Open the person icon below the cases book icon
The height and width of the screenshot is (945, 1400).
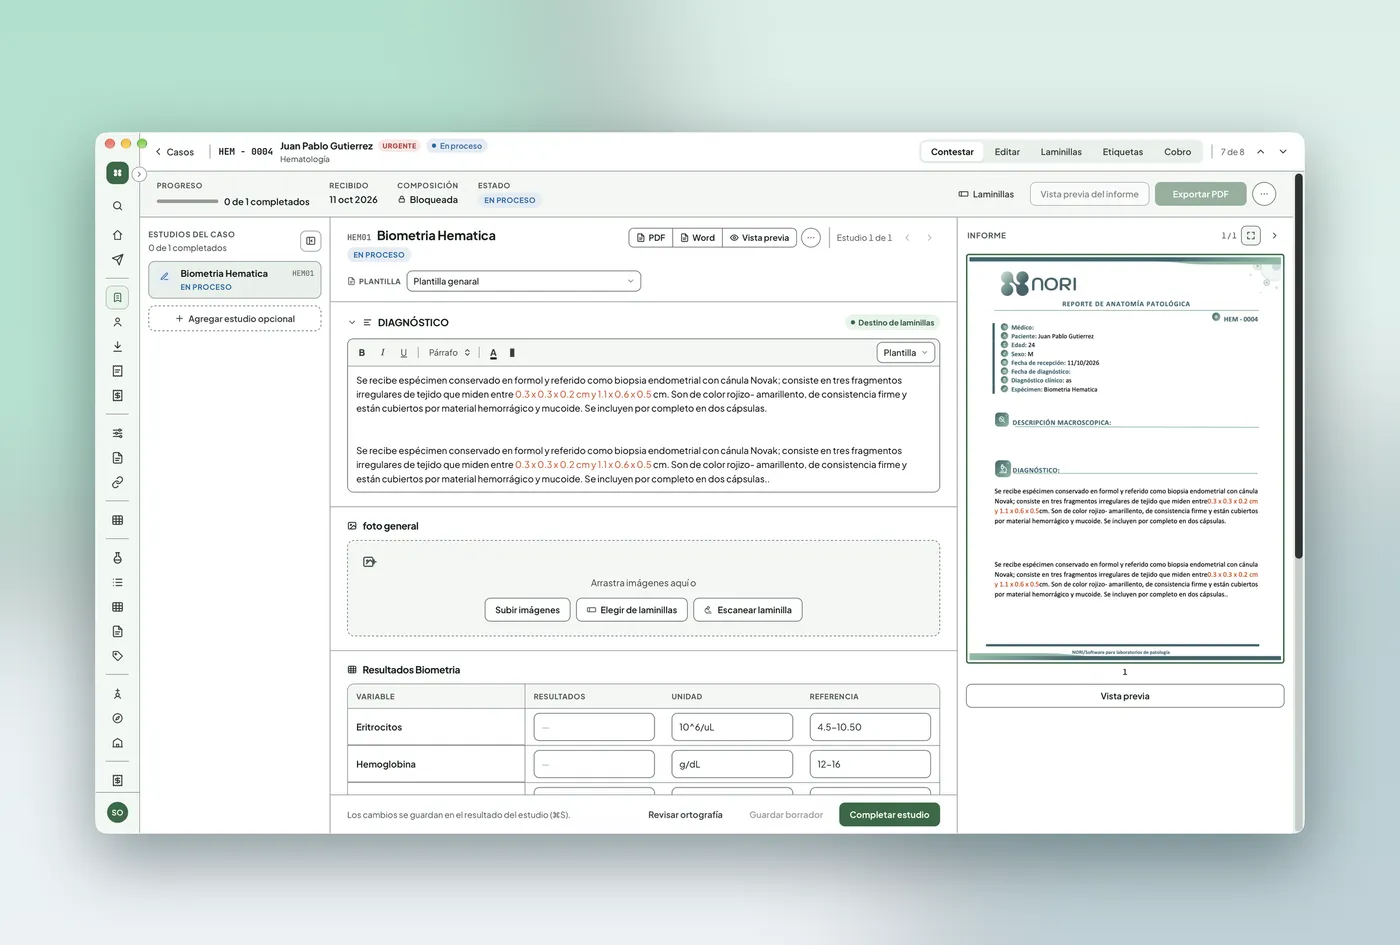117,322
